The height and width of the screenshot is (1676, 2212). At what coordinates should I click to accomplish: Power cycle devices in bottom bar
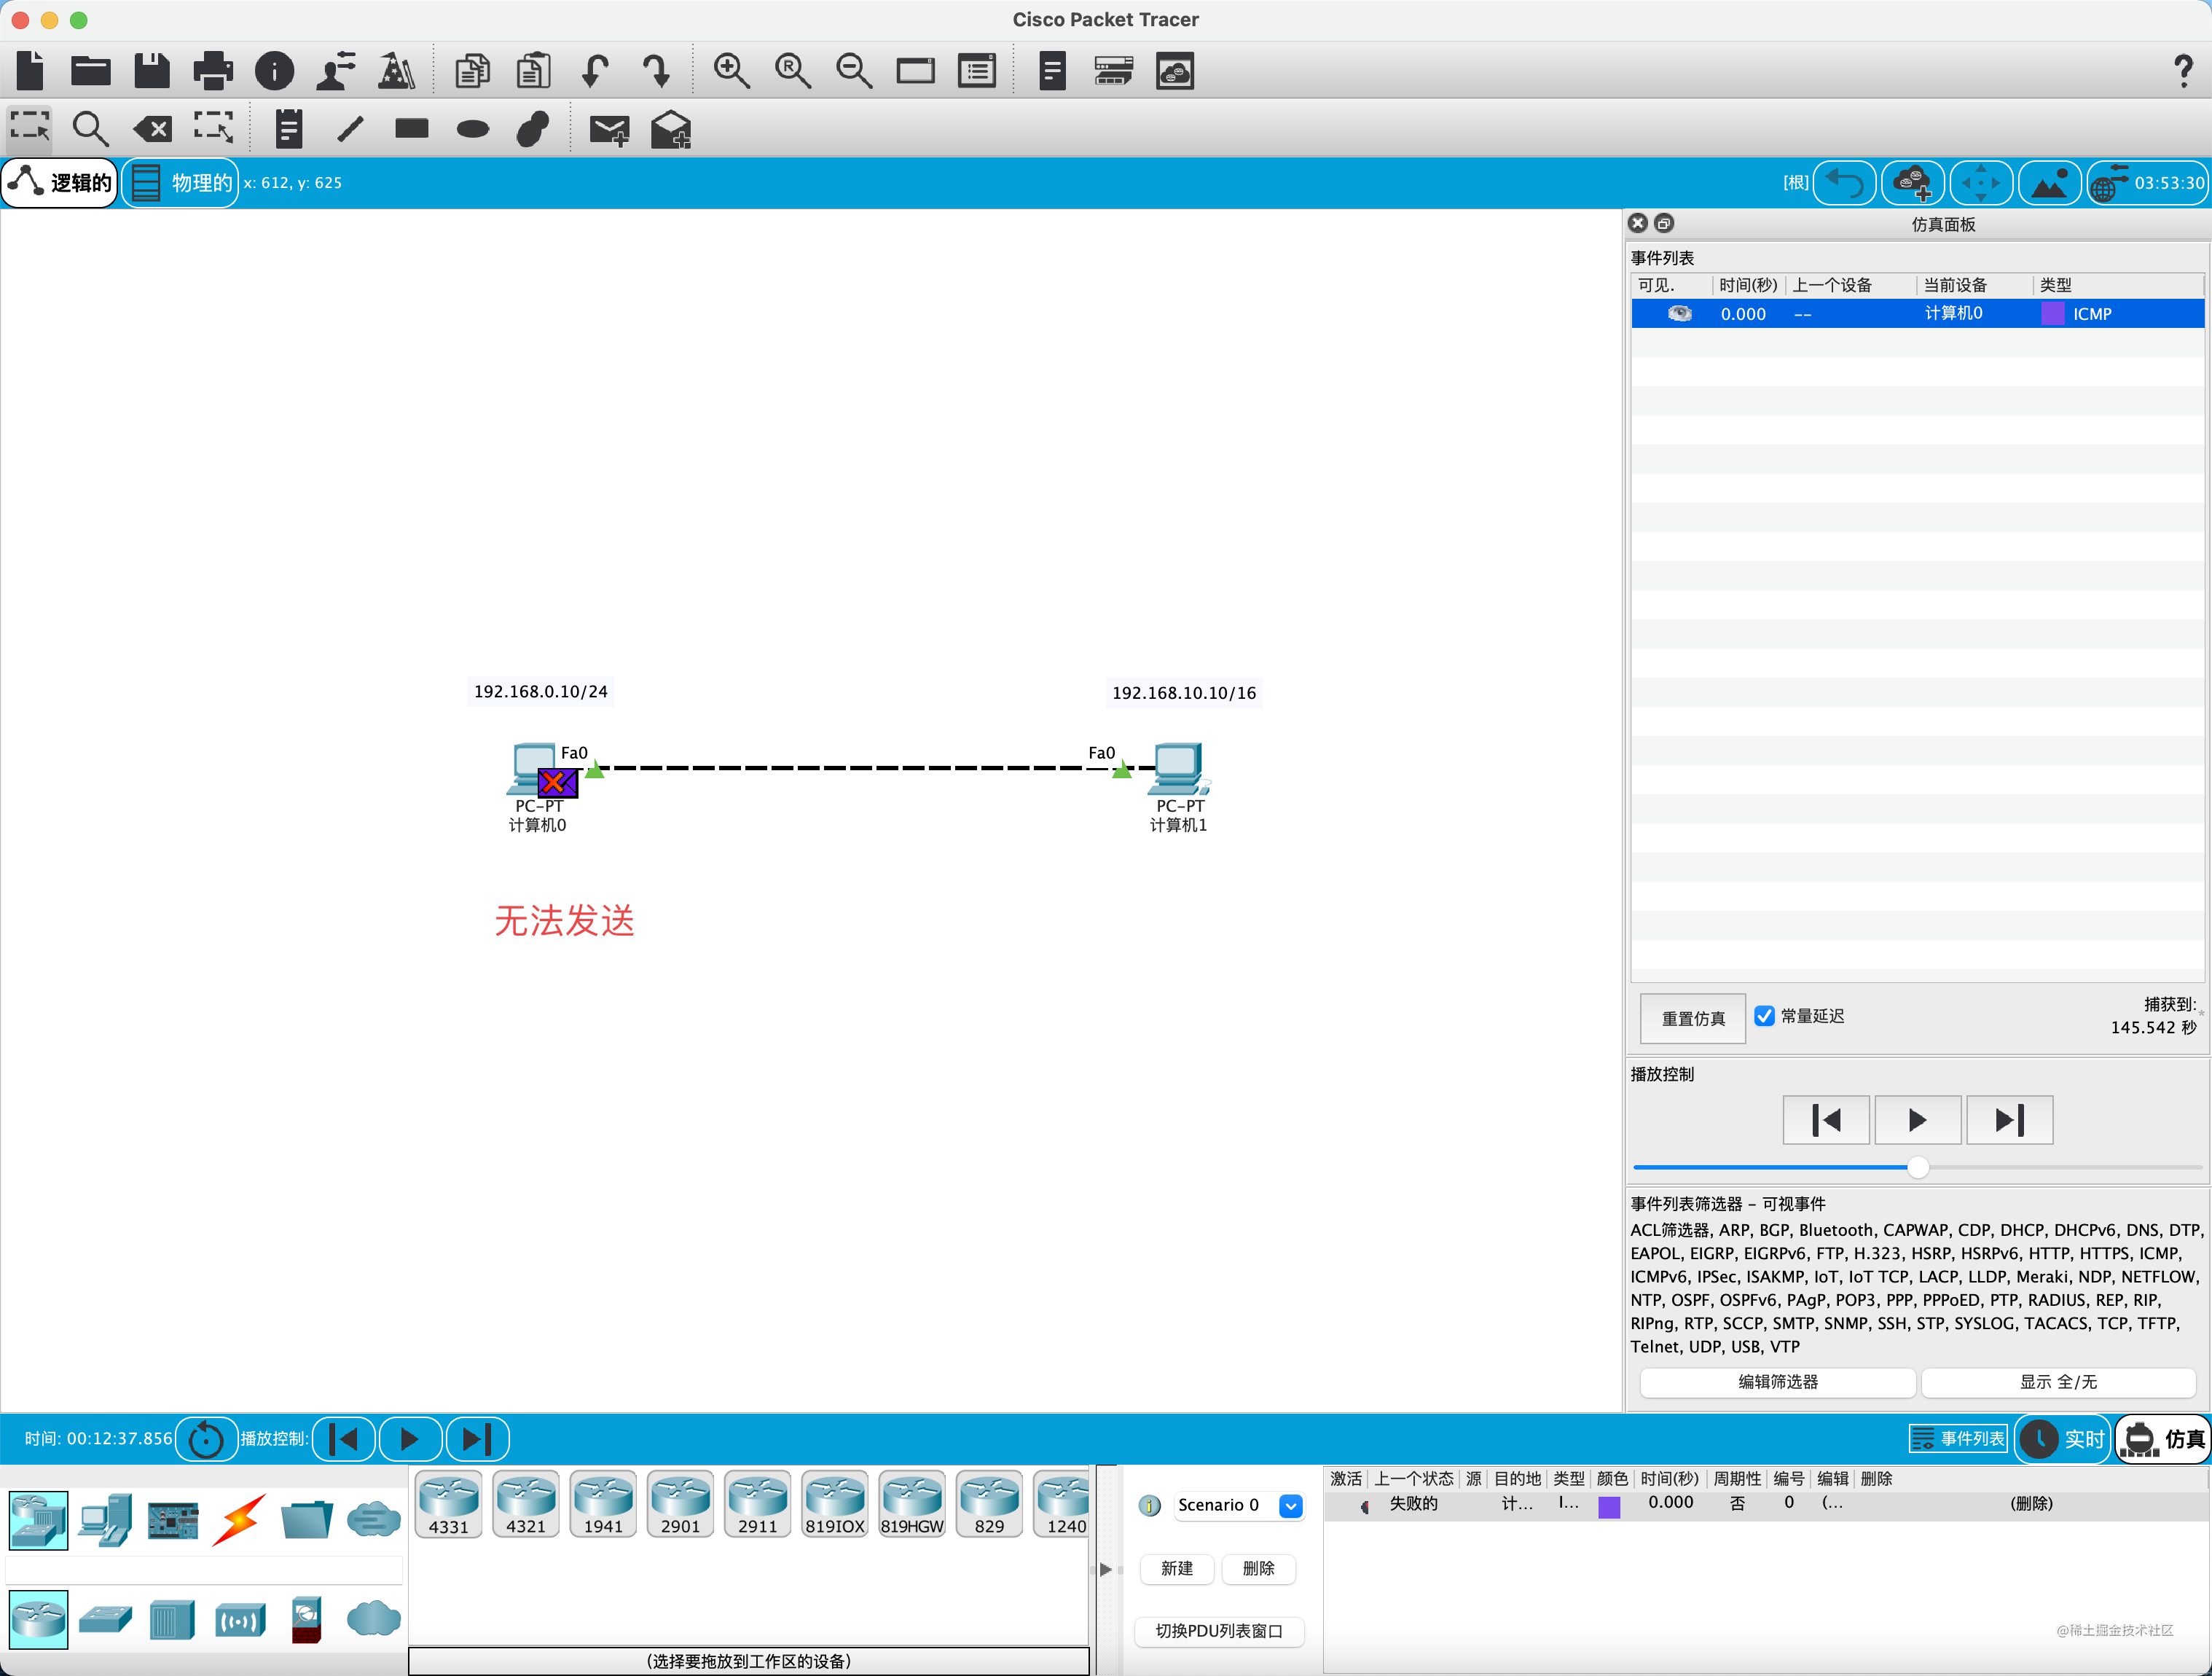(x=206, y=1440)
